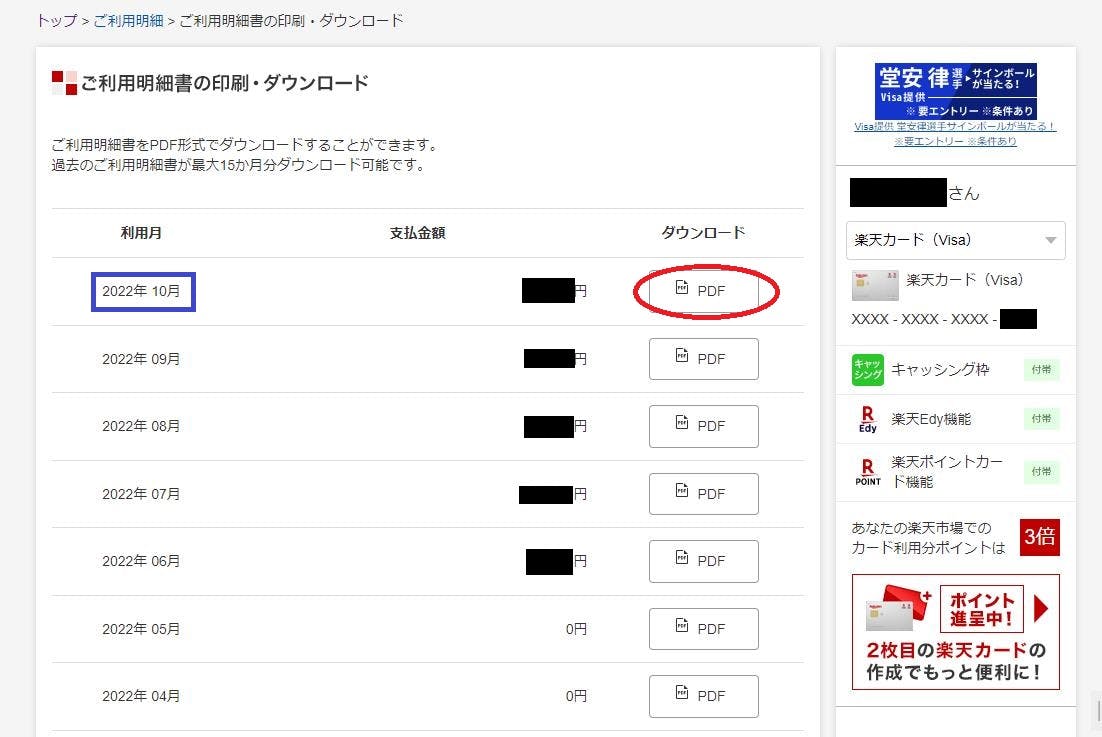The image size is (1102, 737).
Task: Click the 0円 amount for 2022年 04月
Action: 576,696
